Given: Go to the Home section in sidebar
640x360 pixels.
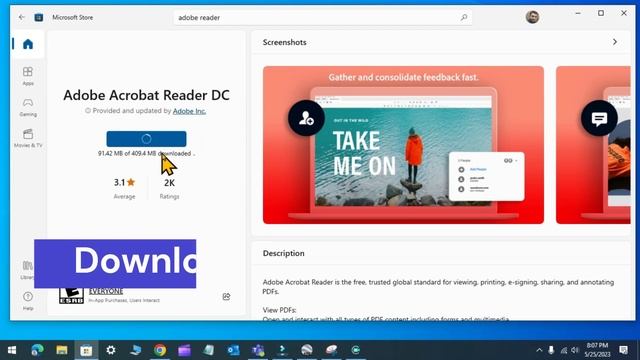Looking at the screenshot, I should coord(28,44).
